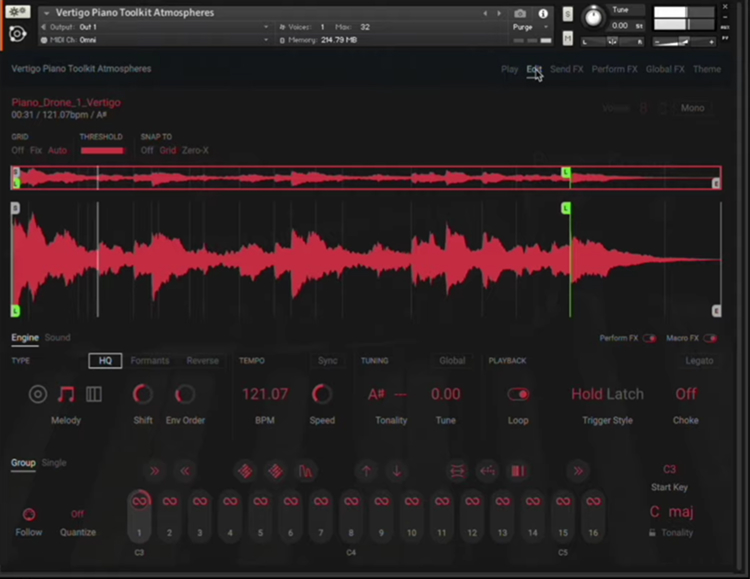Open instrument info via the i icon

(543, 13)
